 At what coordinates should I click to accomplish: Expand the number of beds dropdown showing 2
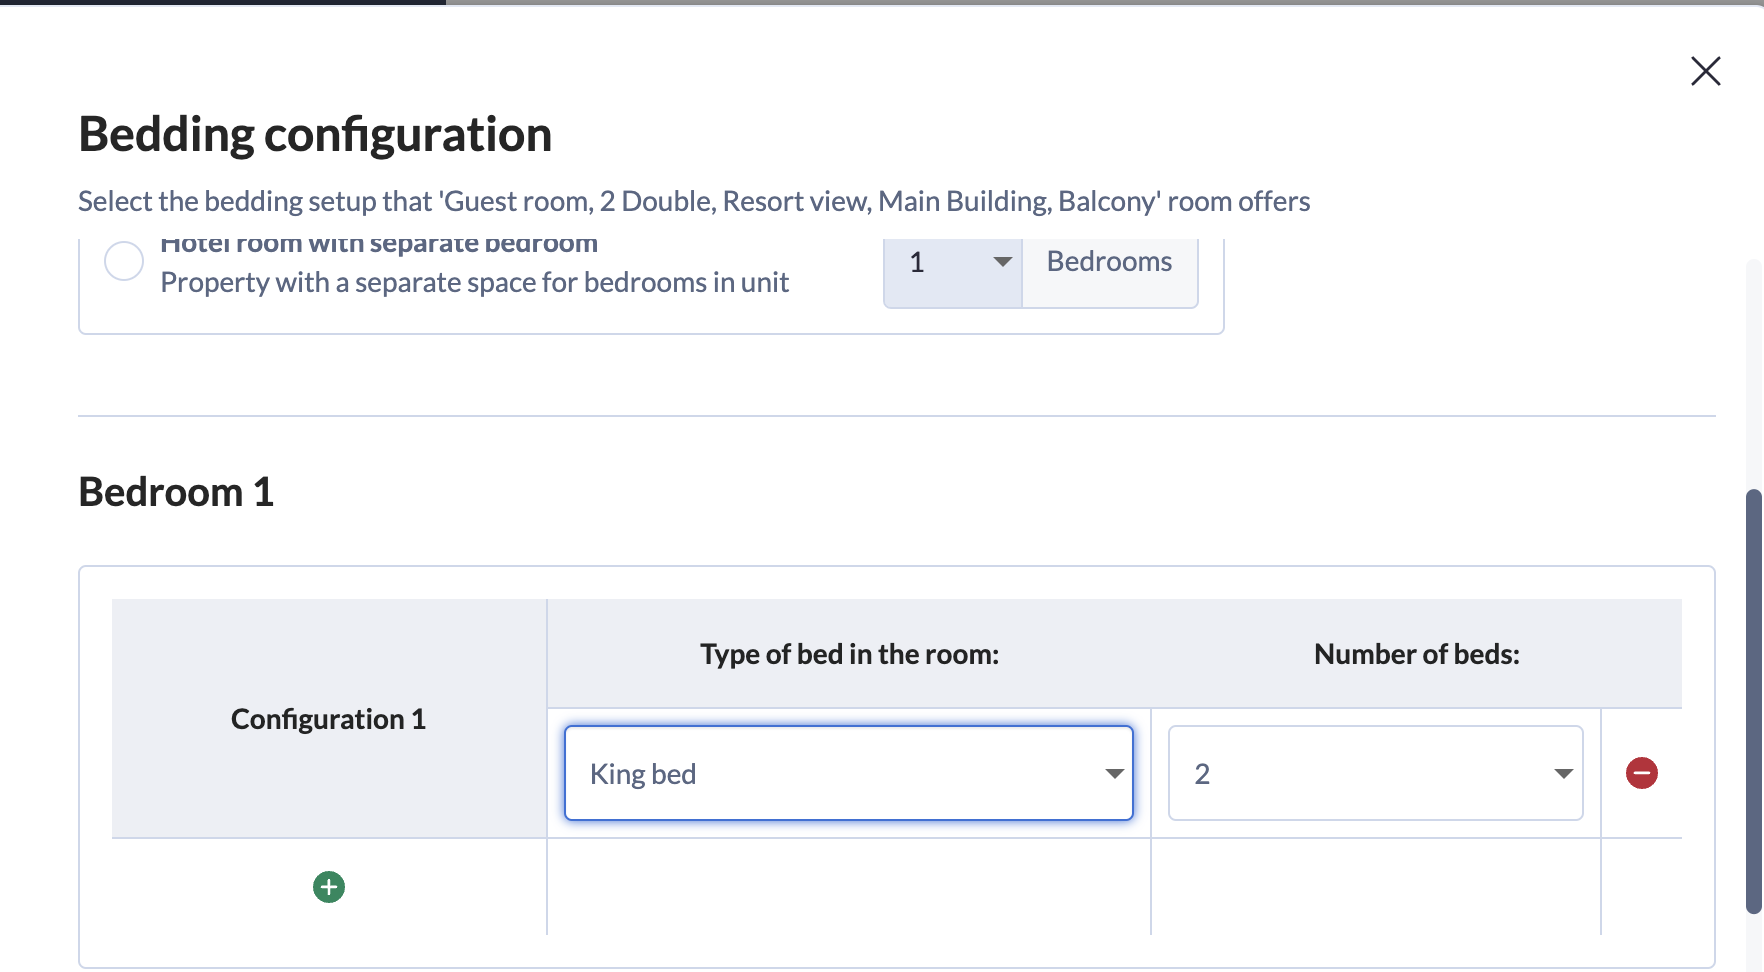point(1375,773)
